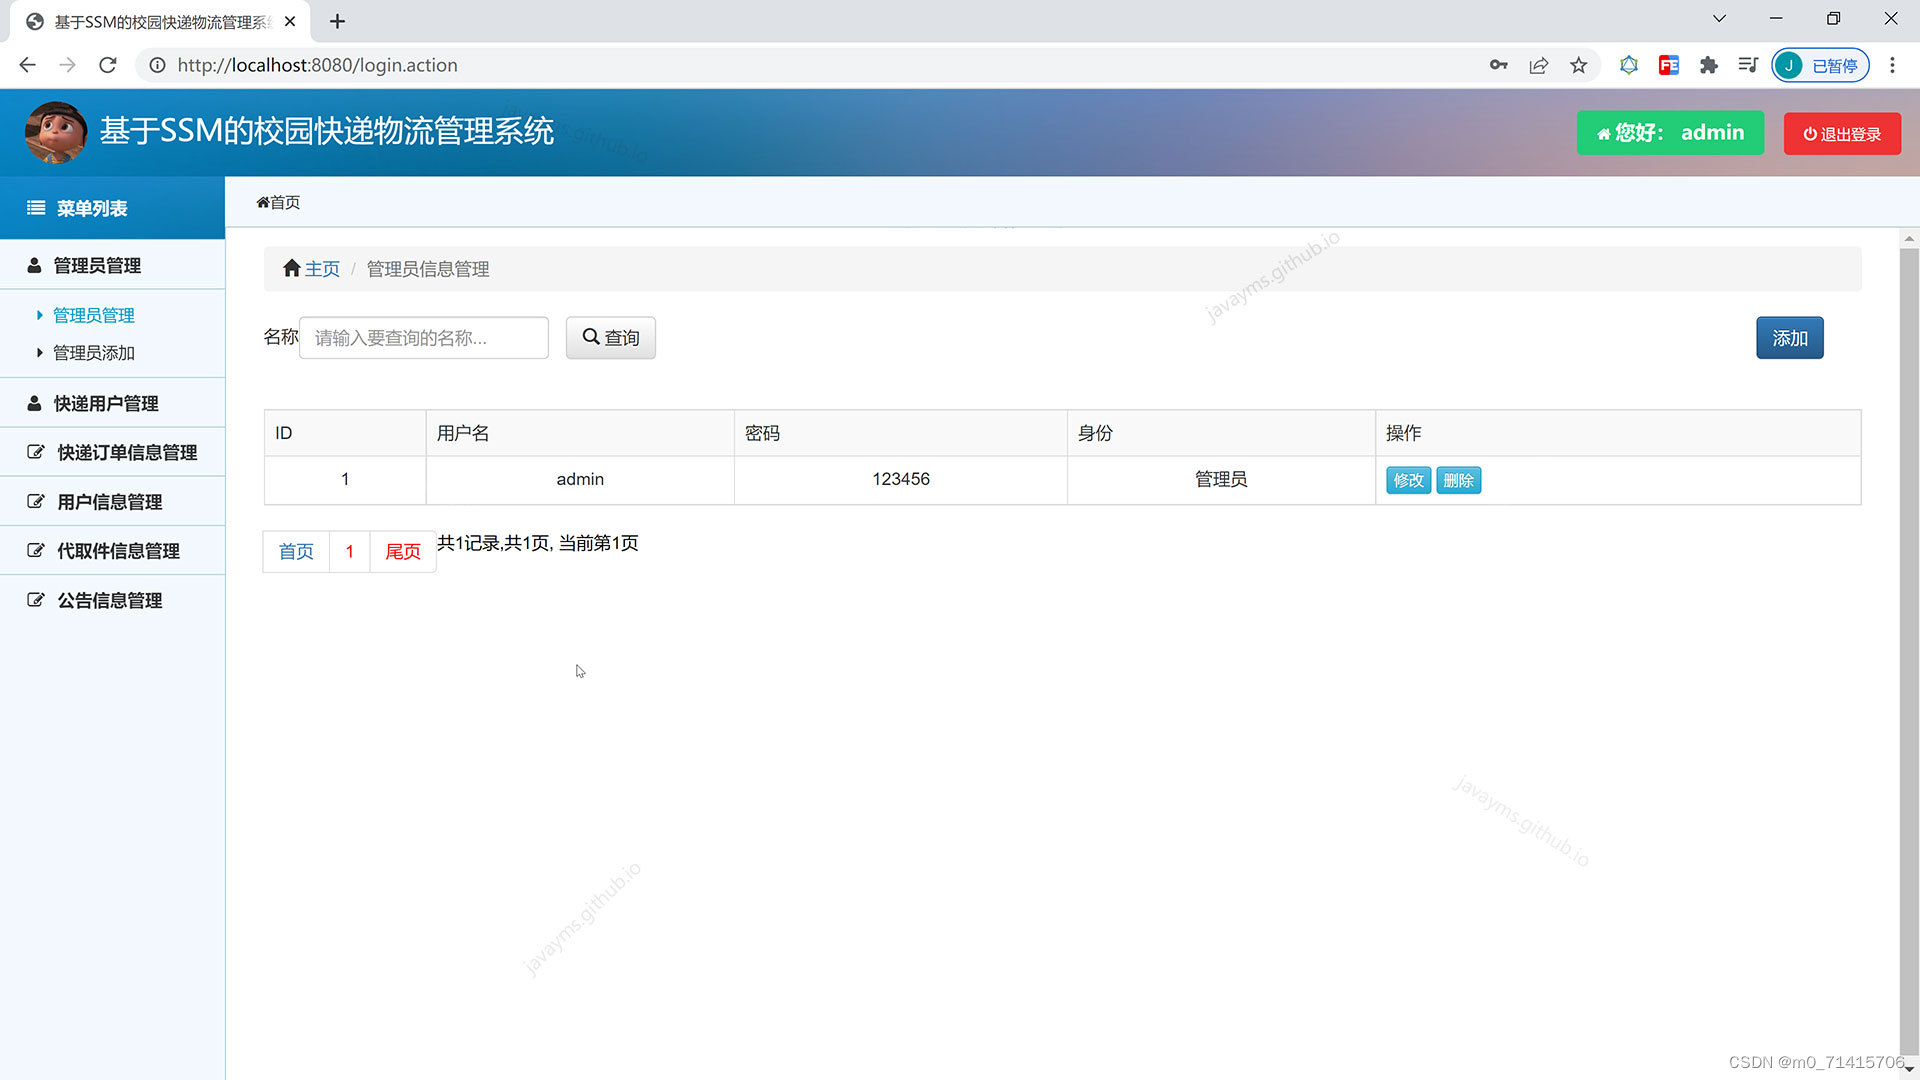Screen dimensions: 1920x1080
Task: Click the red FE extension icon
Action: [1668, 65]
